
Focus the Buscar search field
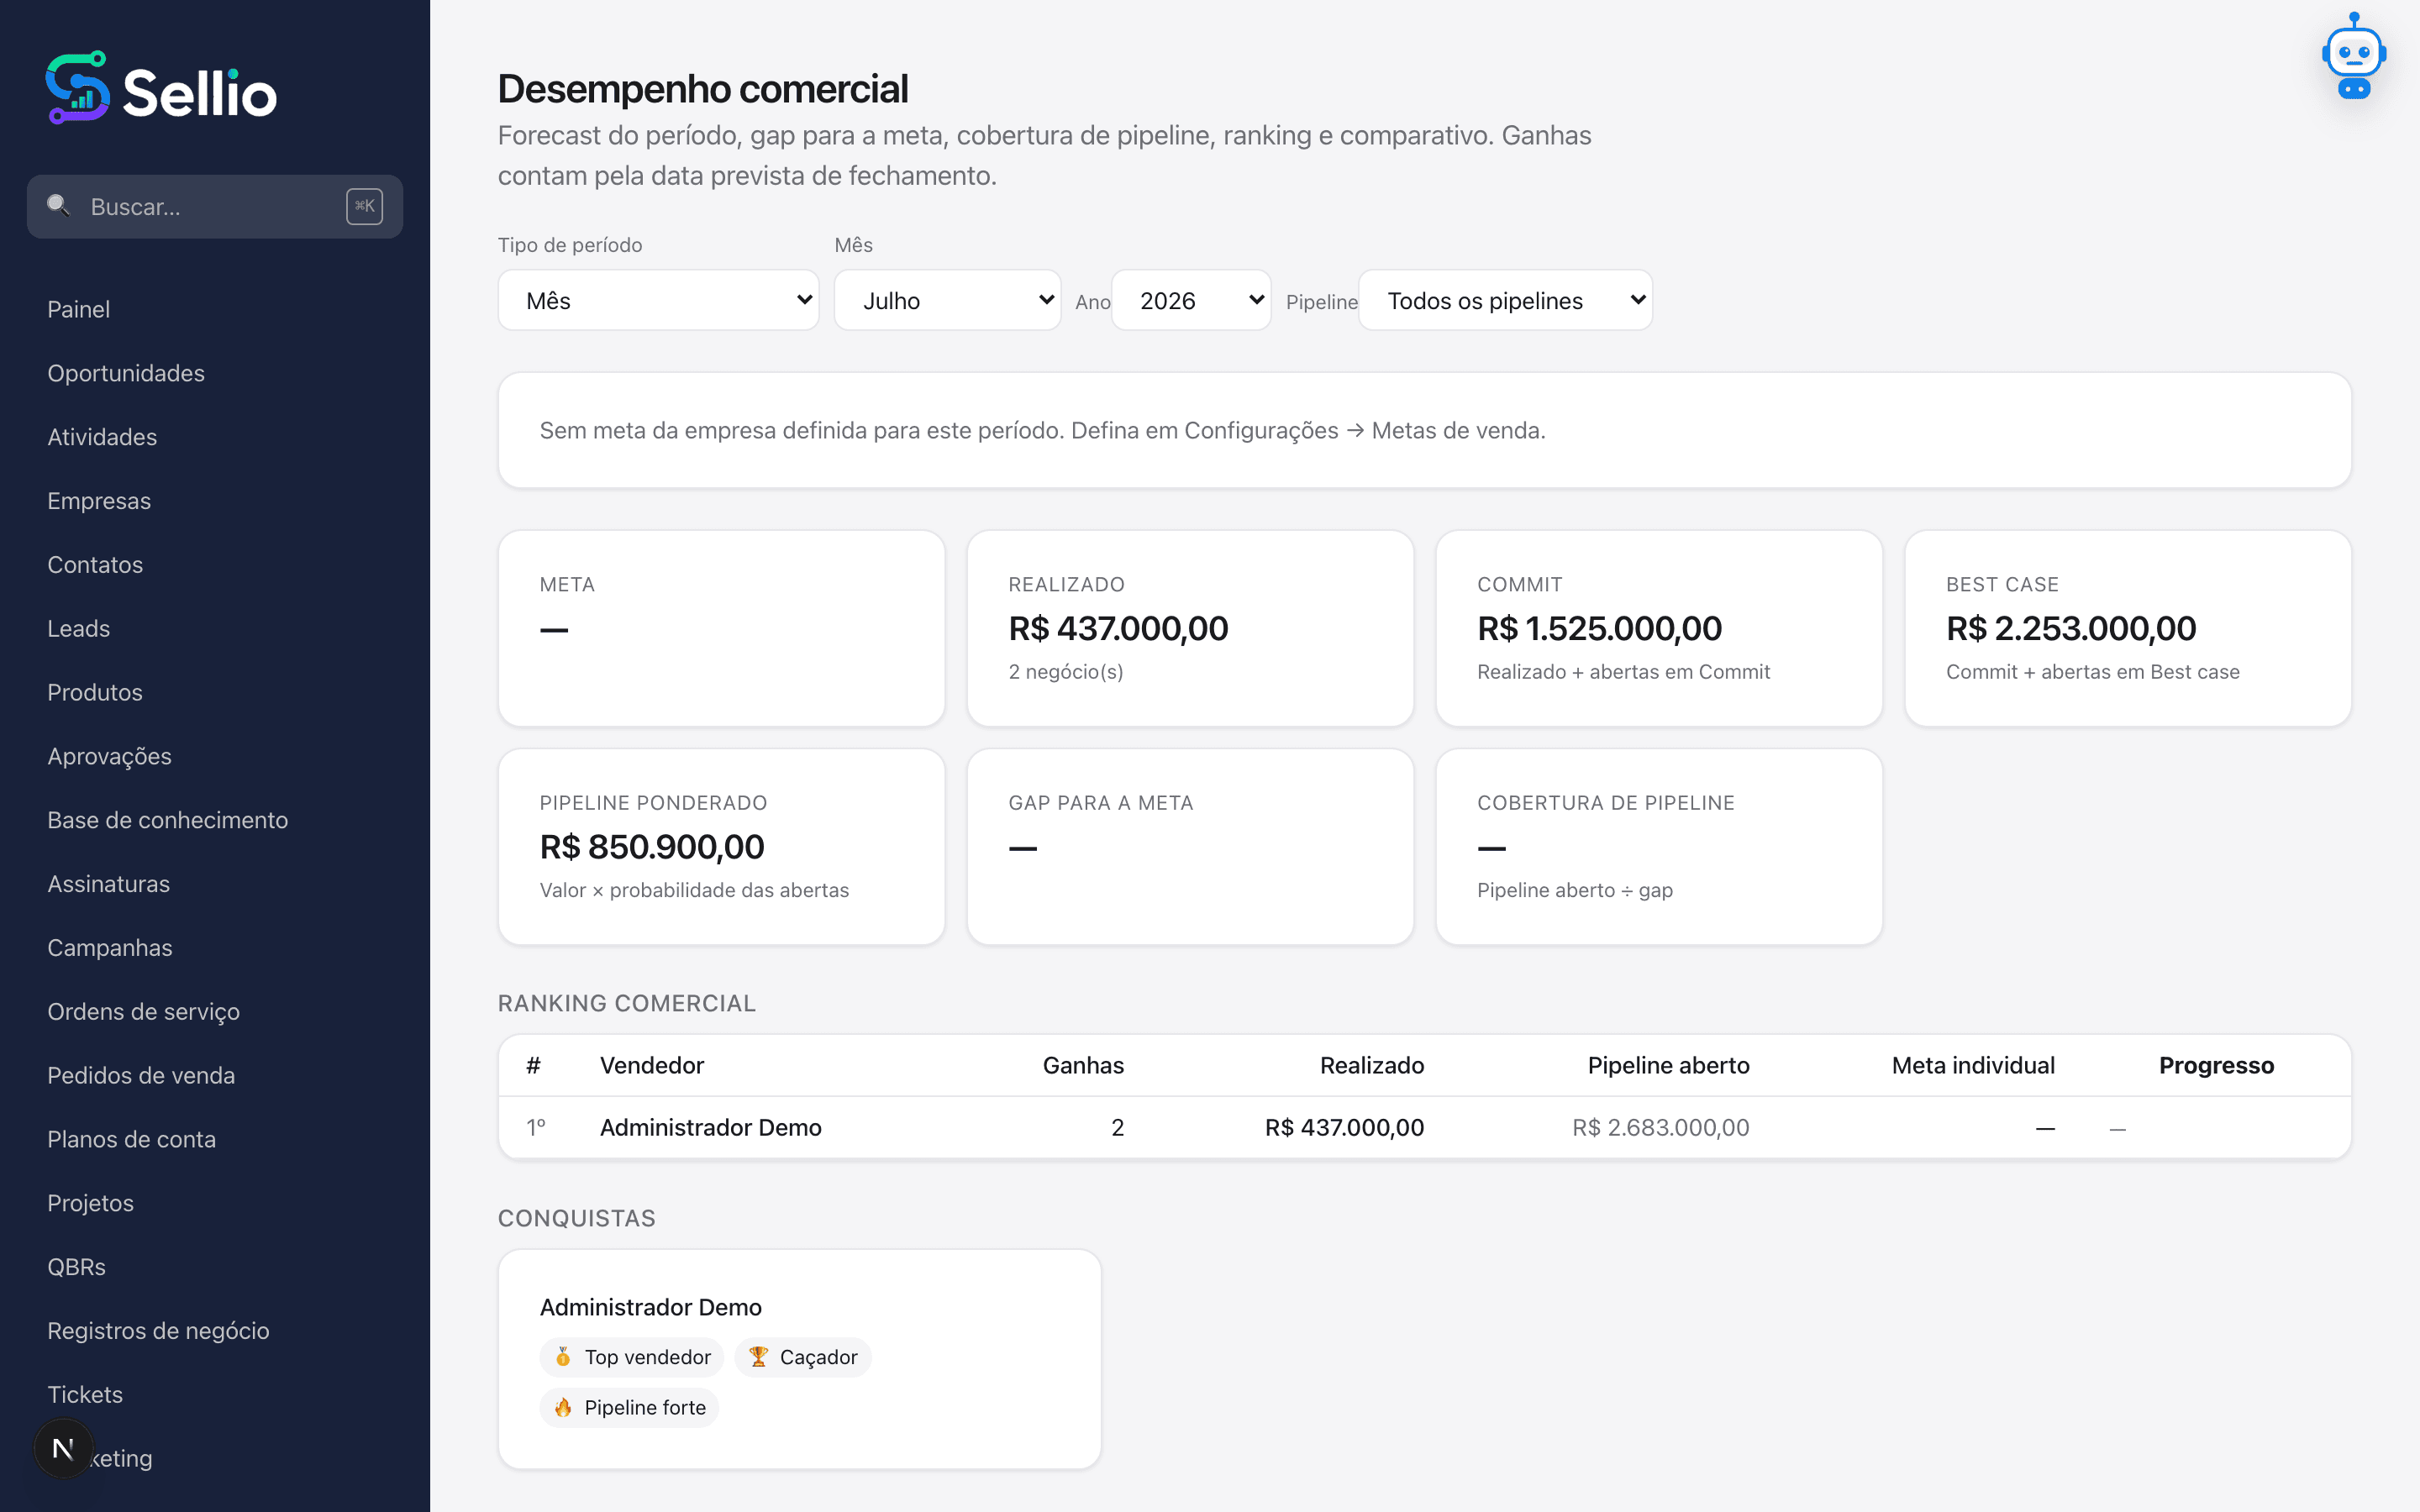[x=214, y=206]
